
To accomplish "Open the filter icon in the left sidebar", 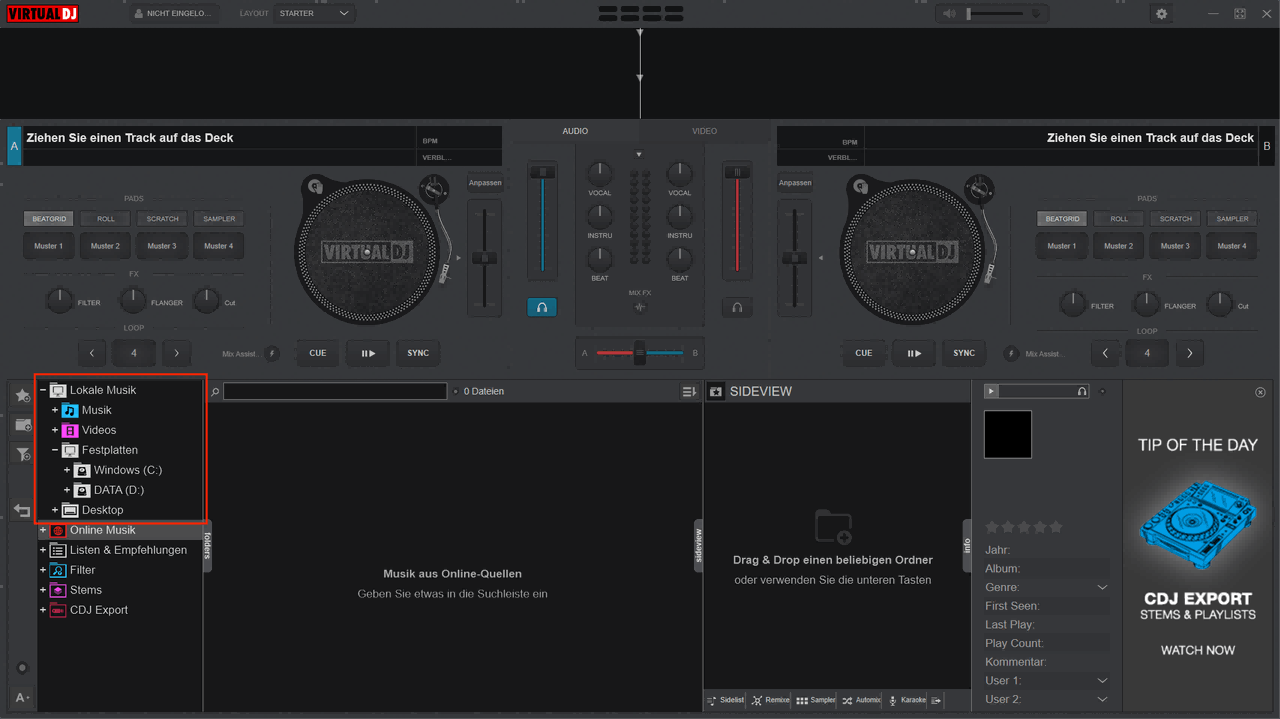I will tap(21, 454).
